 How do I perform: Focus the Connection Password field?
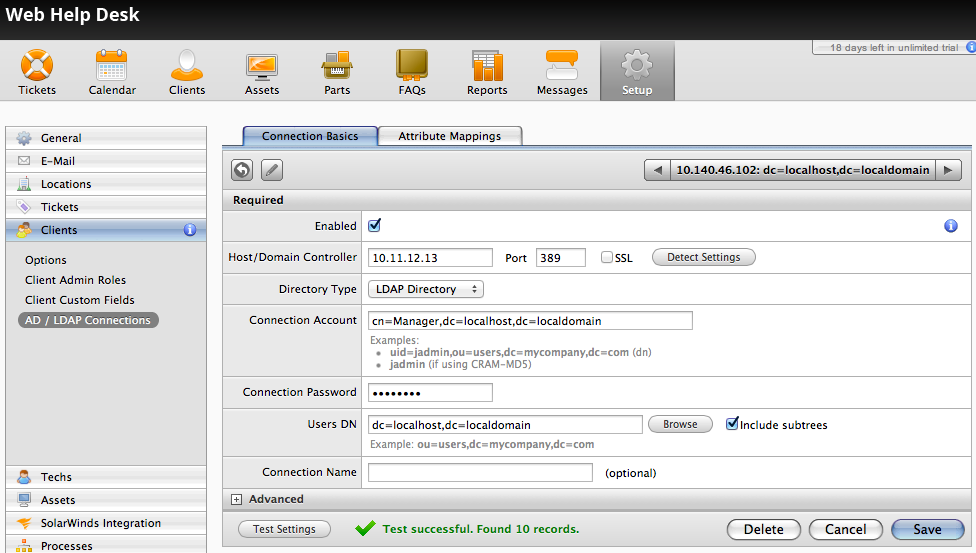click(430, 393)
